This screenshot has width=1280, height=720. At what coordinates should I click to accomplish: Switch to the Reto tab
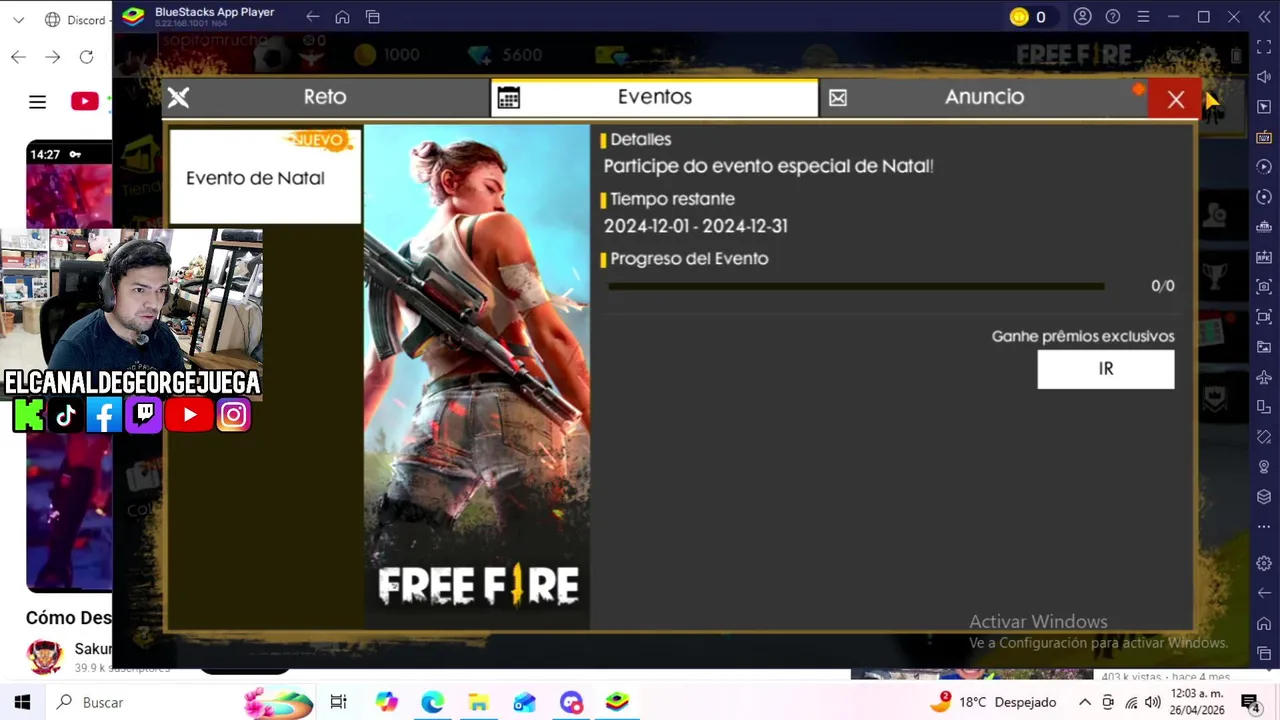pos(325,97)
